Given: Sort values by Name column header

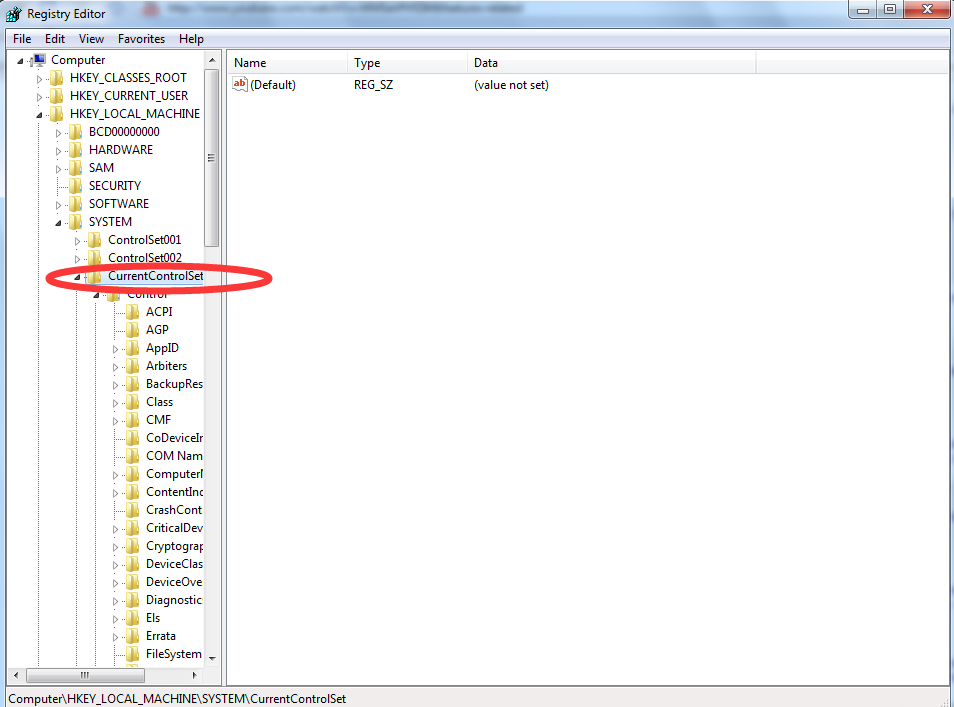Looking at the screenshot, I should [x=288, y=63].
